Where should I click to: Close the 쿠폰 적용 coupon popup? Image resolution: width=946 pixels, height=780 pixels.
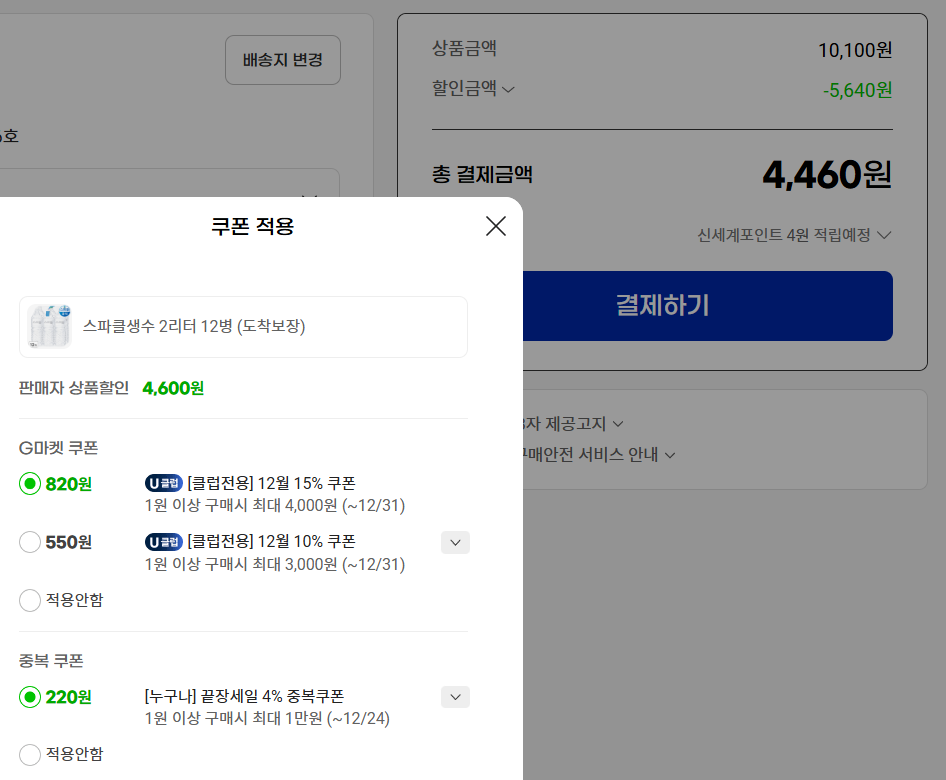[495, 226]
